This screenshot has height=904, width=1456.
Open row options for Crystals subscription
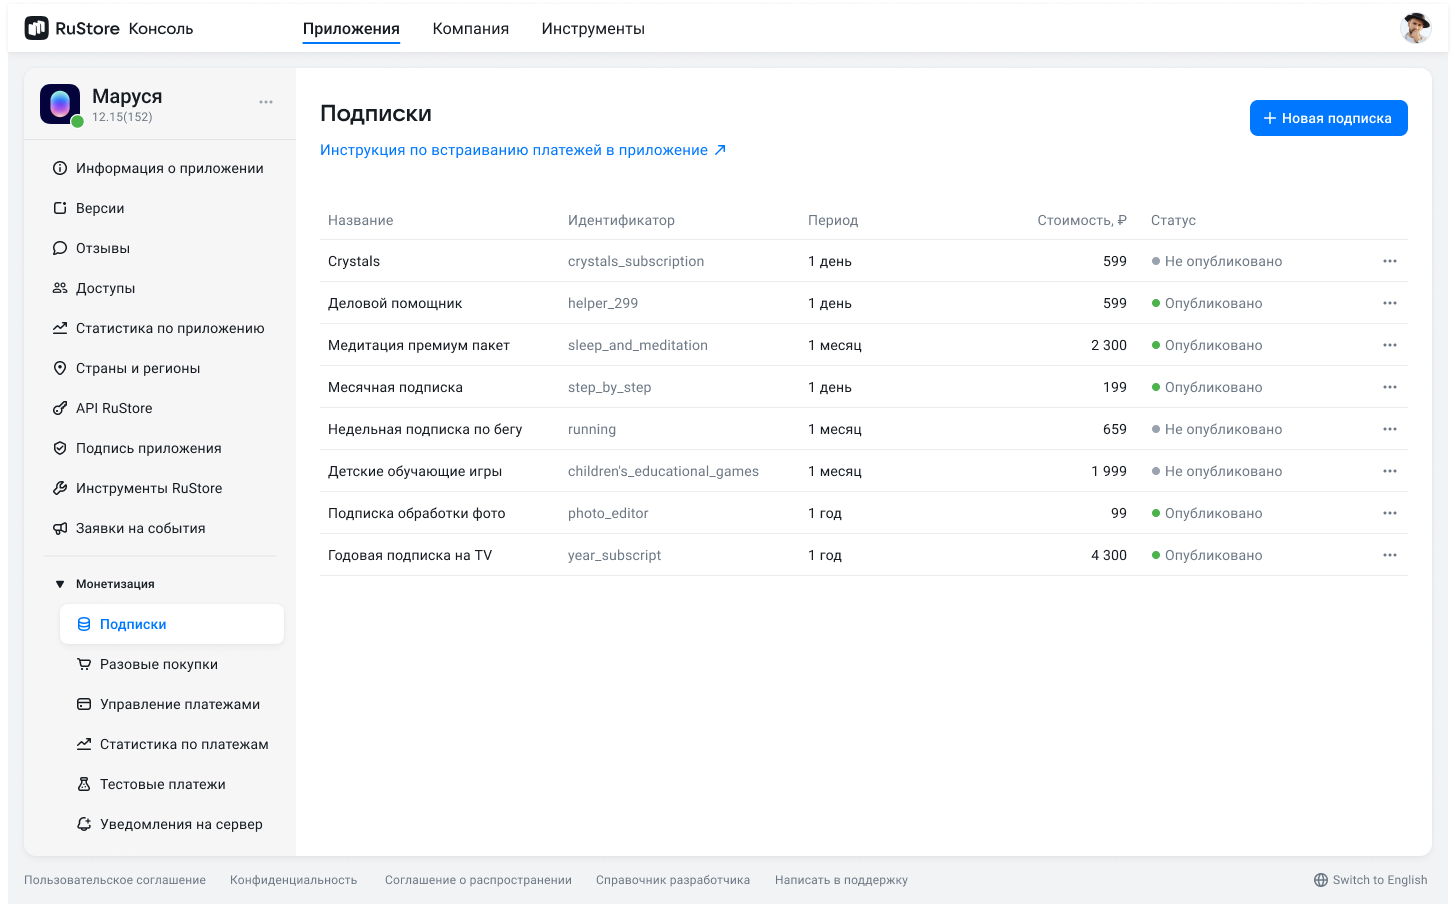pyautogui.click(x=1389, y=261)
